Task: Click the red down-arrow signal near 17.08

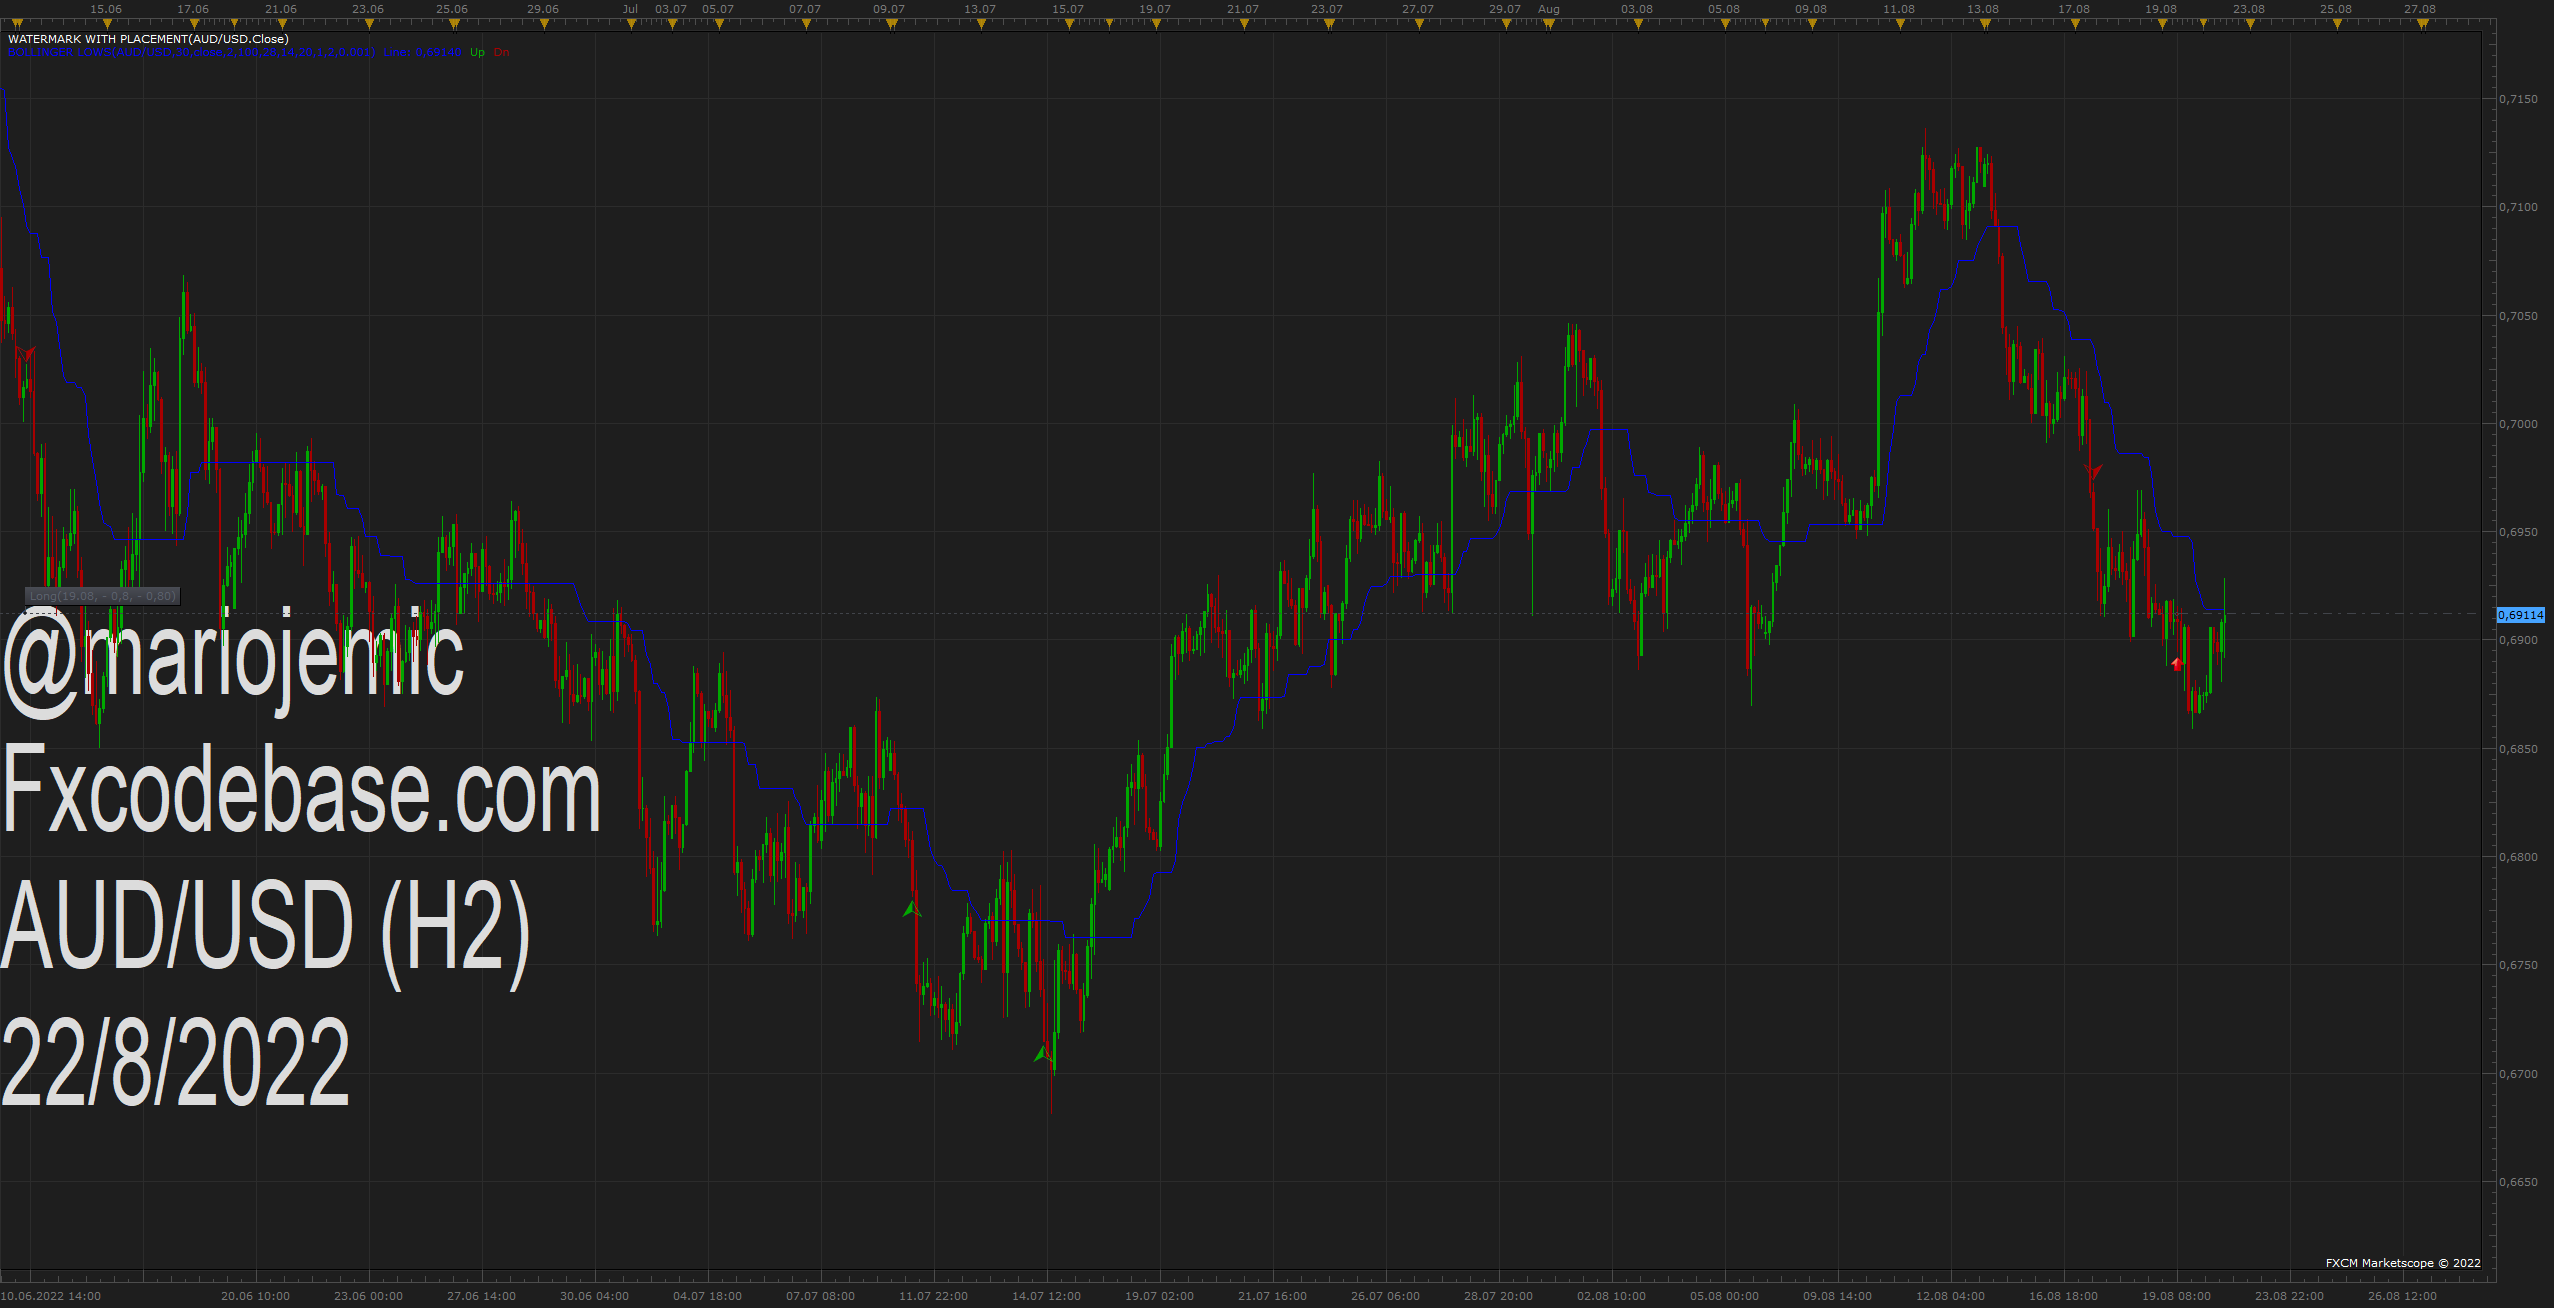Action: (x=2093, y=471)
